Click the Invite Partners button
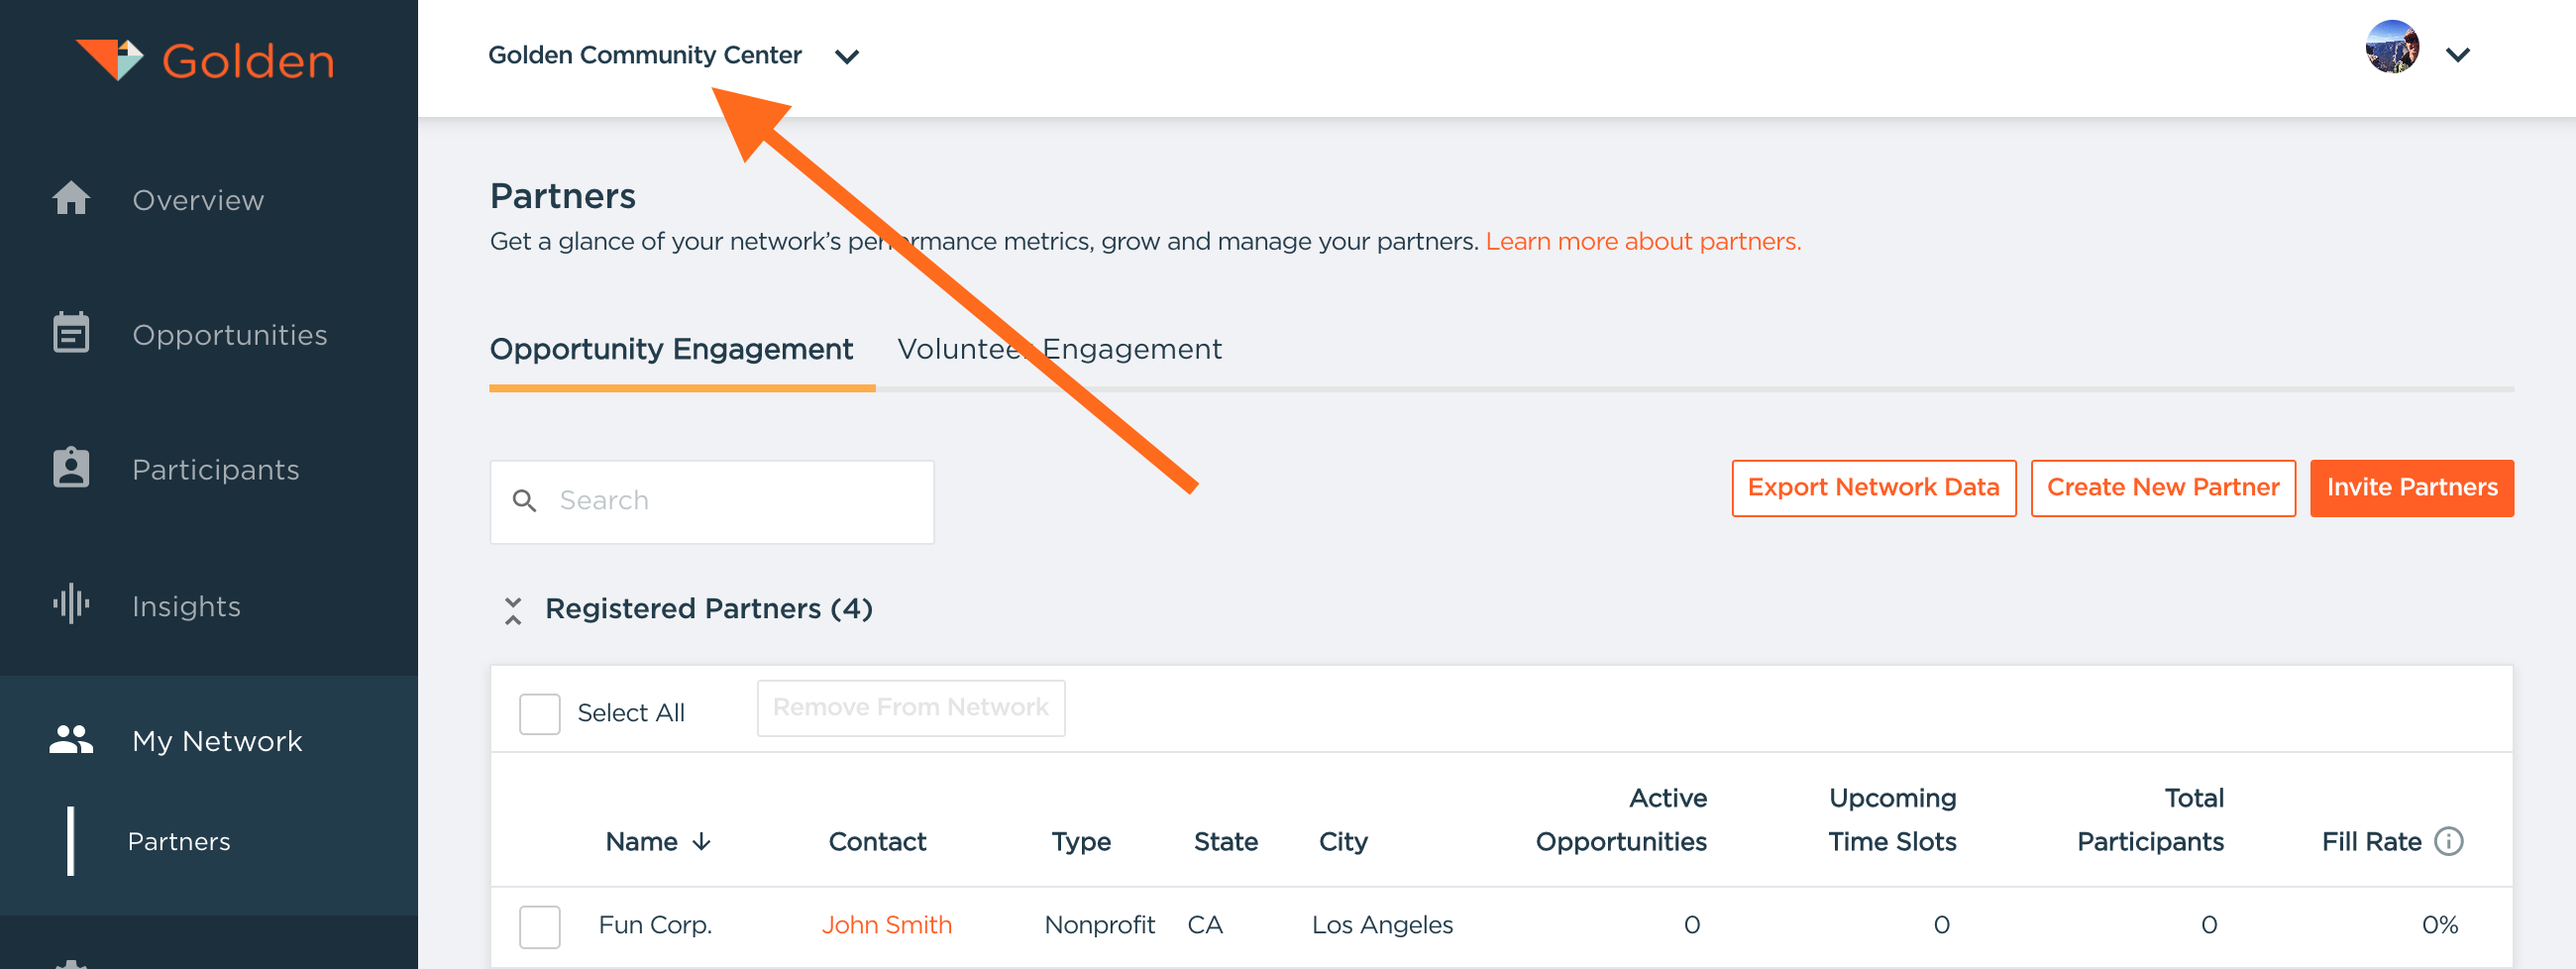The width and height of the screenshot is (2576, 969). point(2411,488)
